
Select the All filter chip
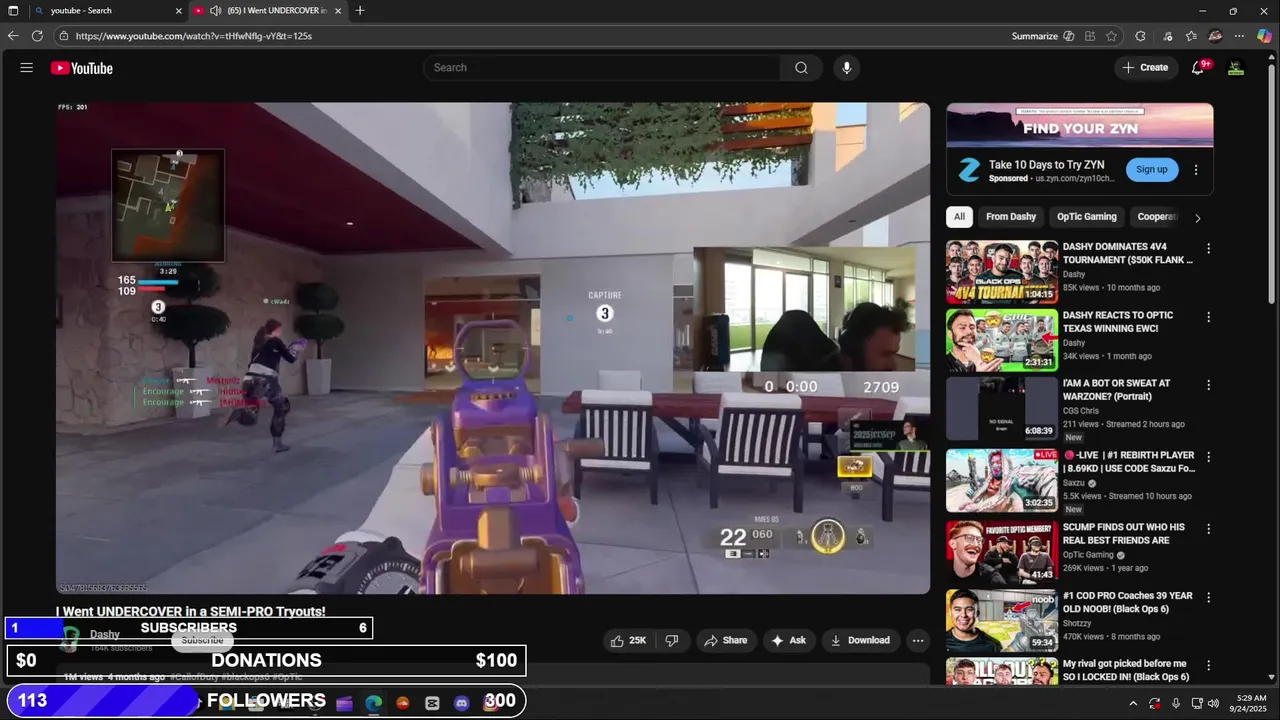(x=959, y=217)
